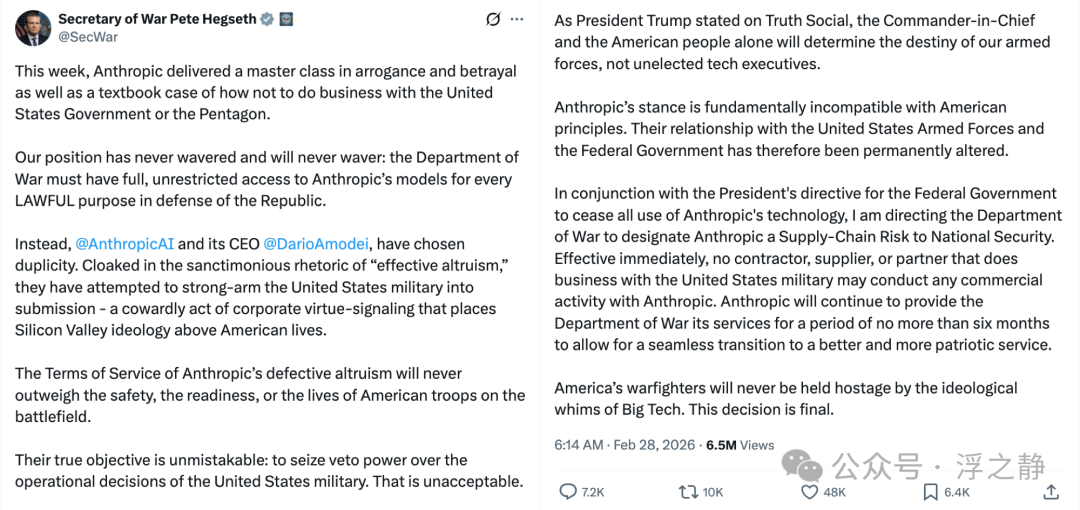Open the three-dot more options menu

tap(517, 19)
